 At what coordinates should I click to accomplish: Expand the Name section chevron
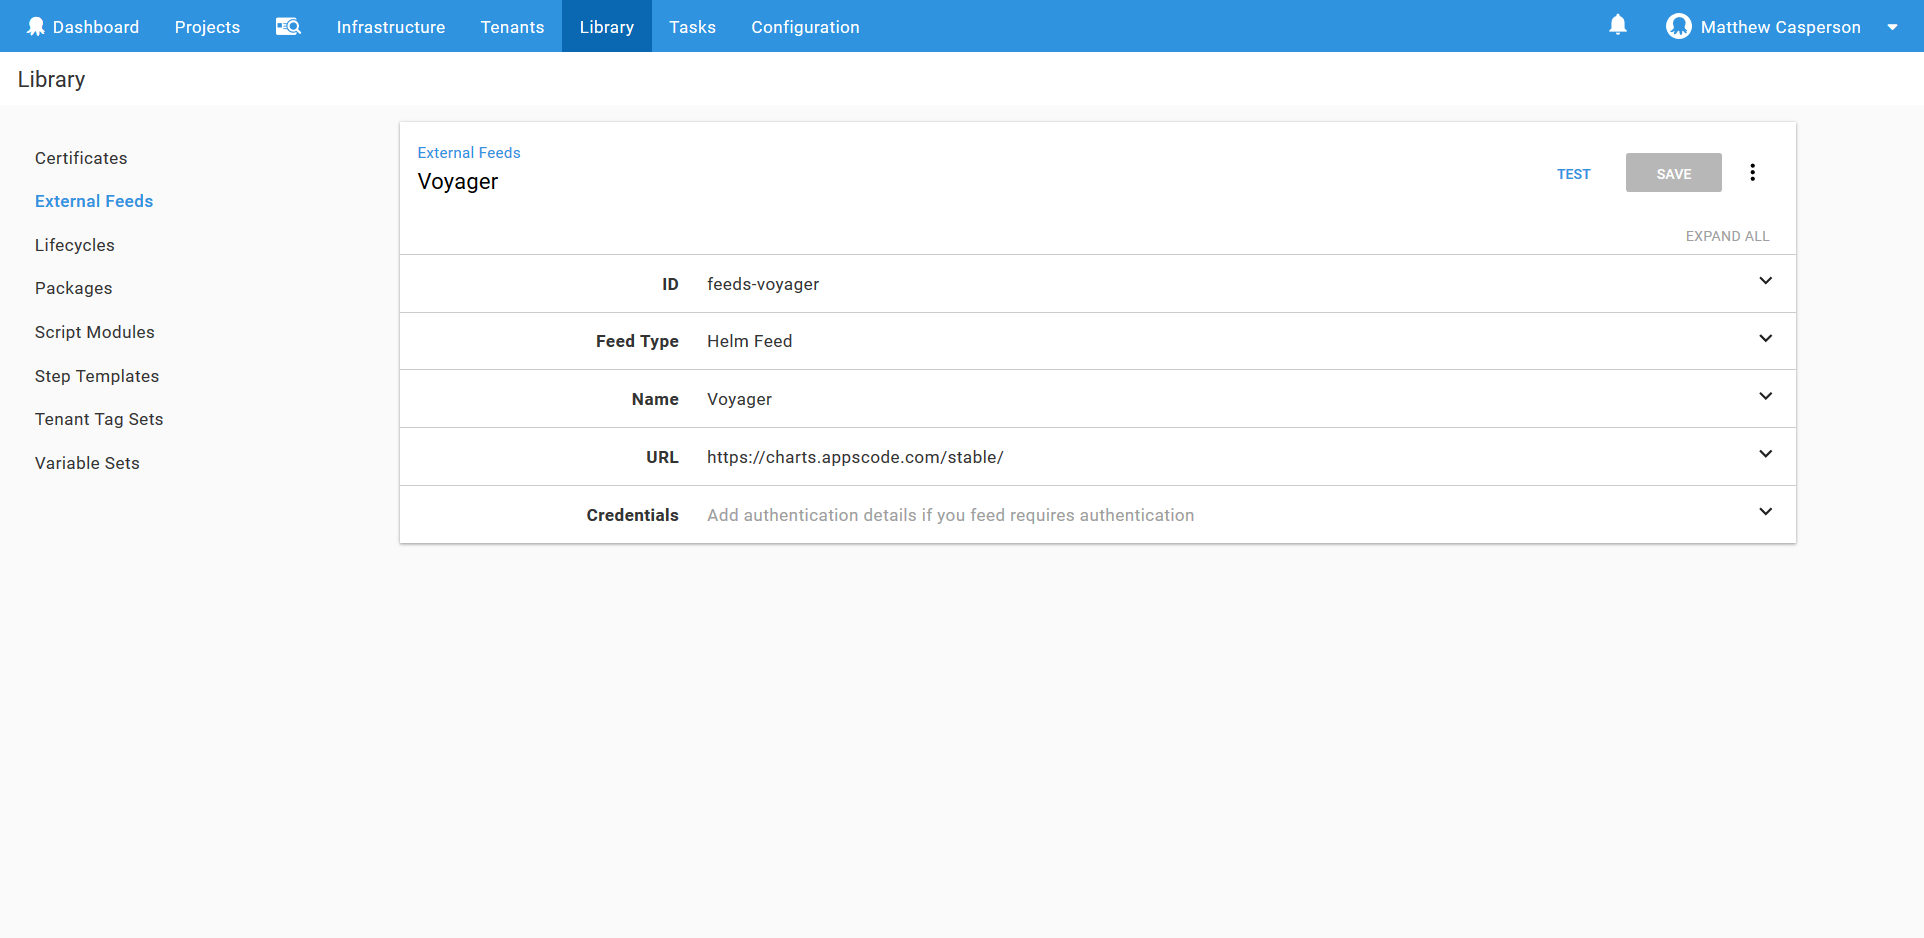[1765, 397]
